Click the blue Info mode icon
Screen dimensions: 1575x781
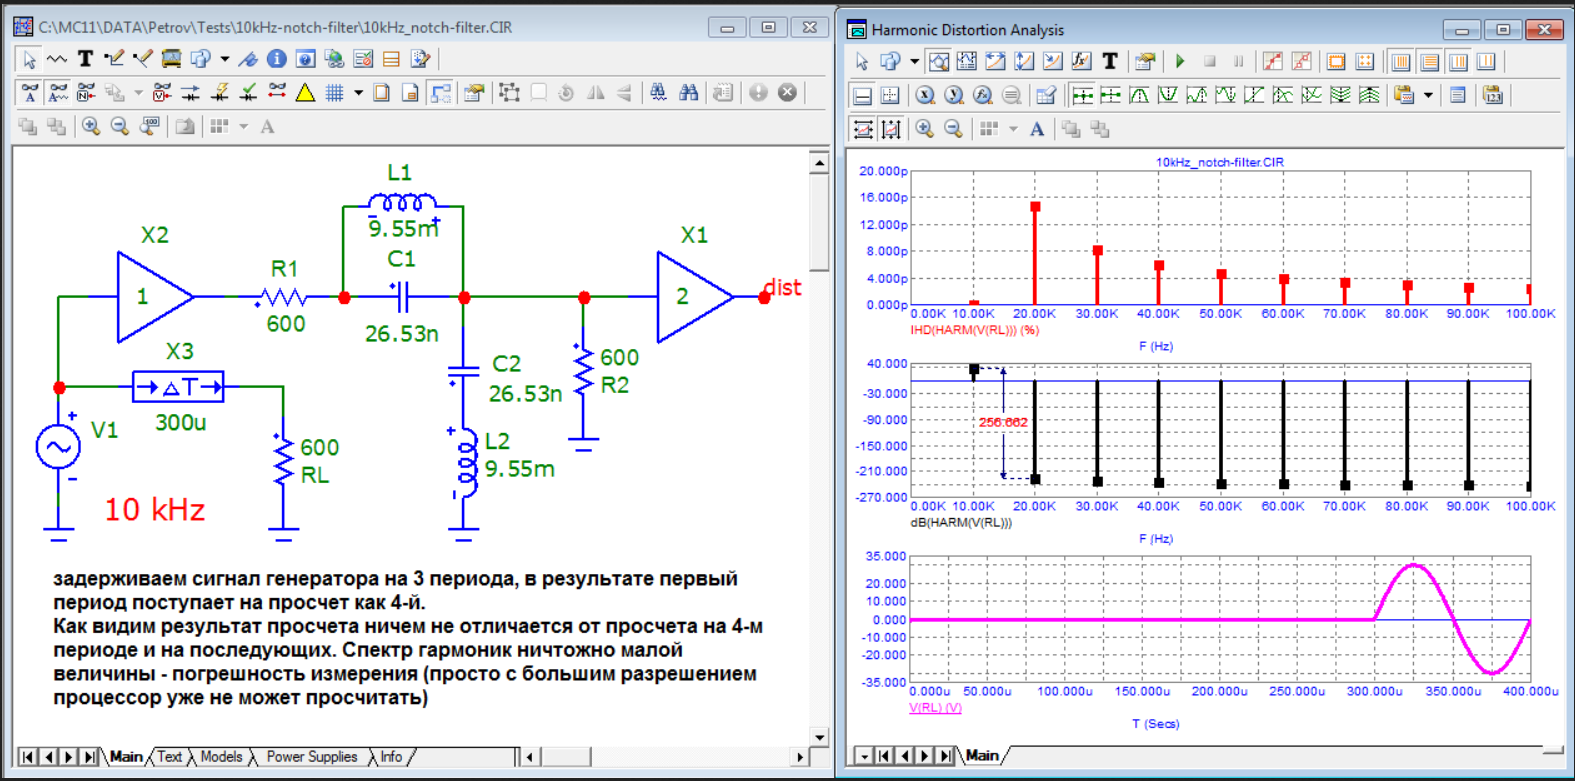[277, 59]
